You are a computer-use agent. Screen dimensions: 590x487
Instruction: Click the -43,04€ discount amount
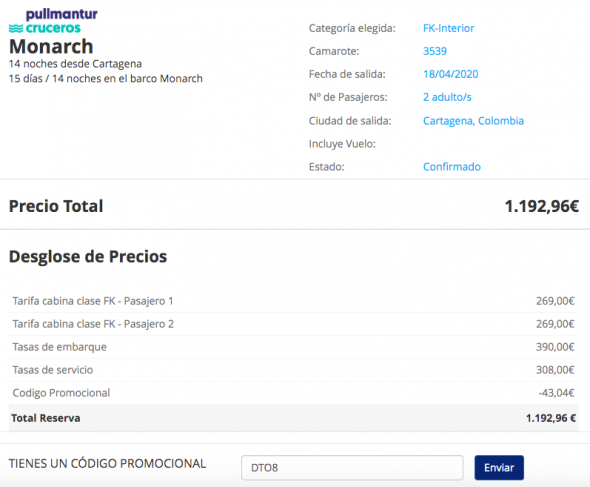coord(557,393)
